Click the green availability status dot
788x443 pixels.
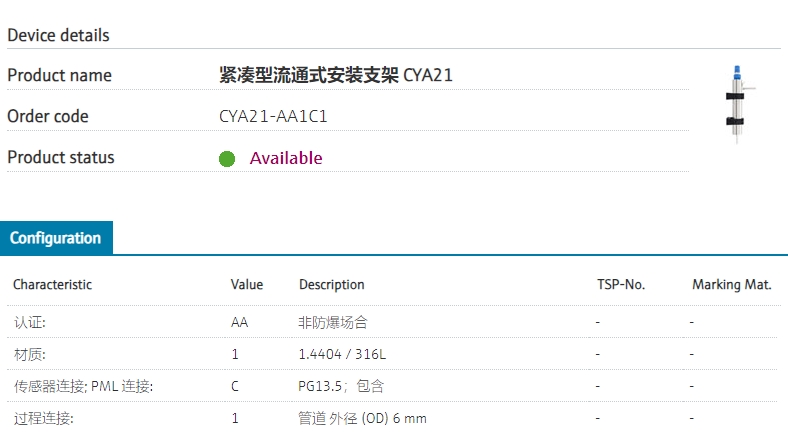point(227,159)
